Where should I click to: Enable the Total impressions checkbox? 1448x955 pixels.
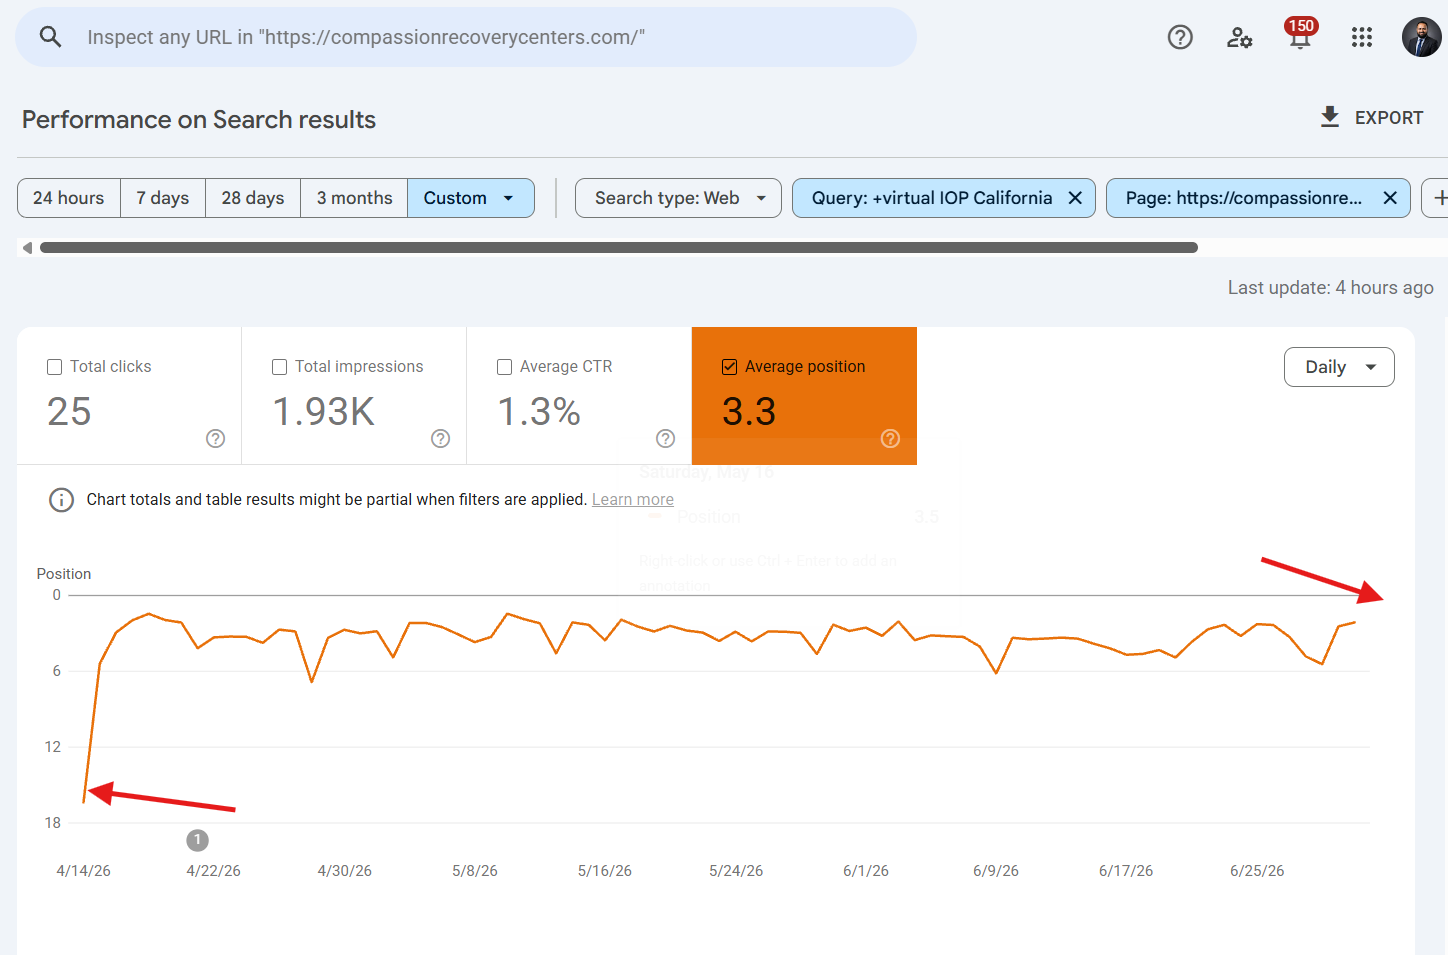pos(280,367)
